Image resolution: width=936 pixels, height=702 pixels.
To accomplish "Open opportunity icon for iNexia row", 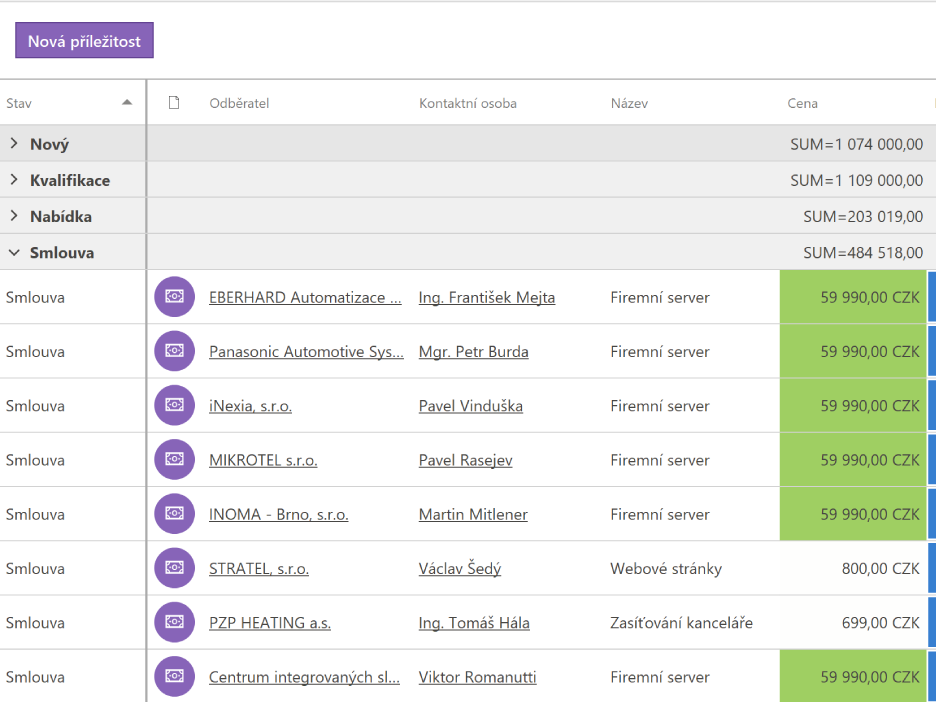I will coord(174,405).
